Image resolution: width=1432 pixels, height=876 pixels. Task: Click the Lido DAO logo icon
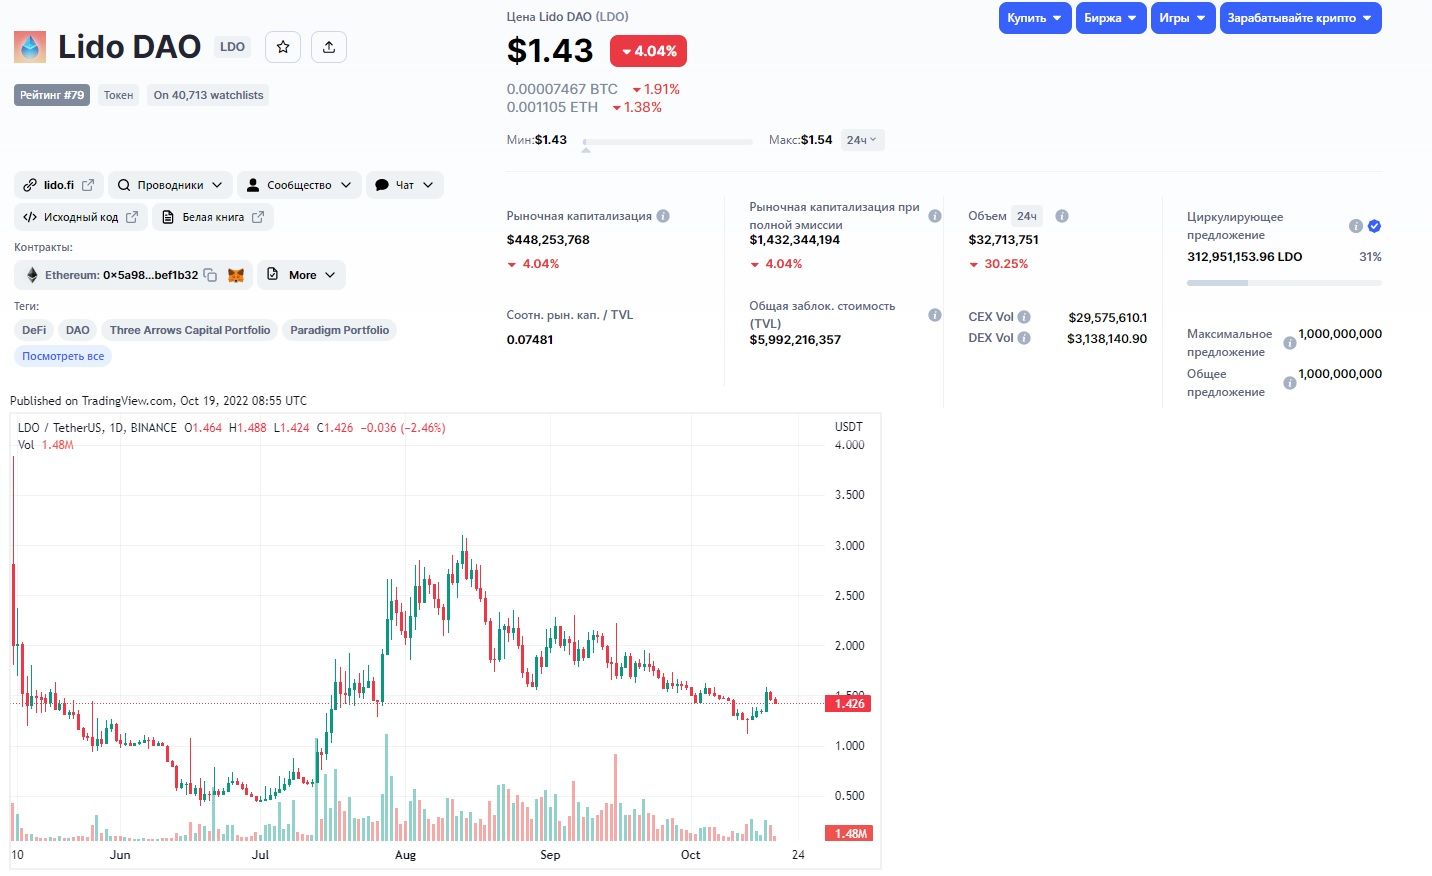(30, 47)
